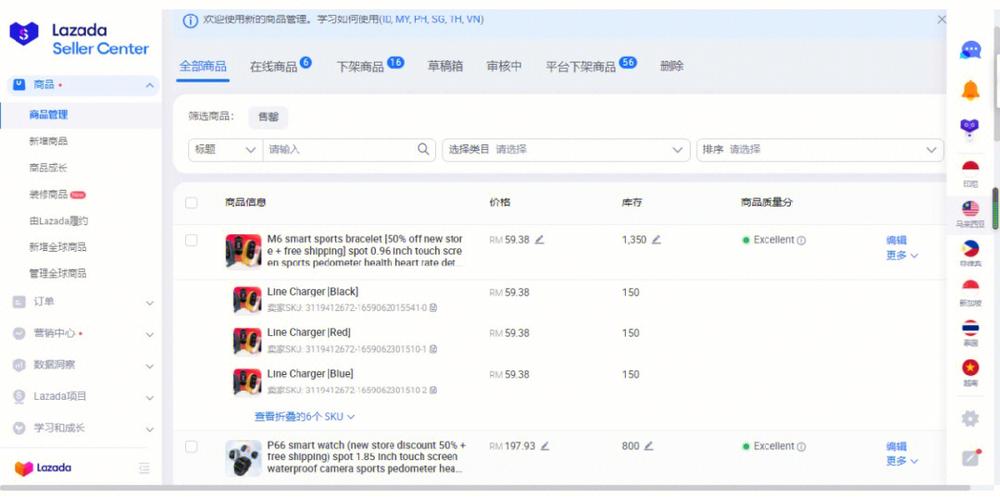Viewport: 1000px width, 500px height.
Task: Click 编辑 for P66 smart watch
Action: tap(896, 446)
